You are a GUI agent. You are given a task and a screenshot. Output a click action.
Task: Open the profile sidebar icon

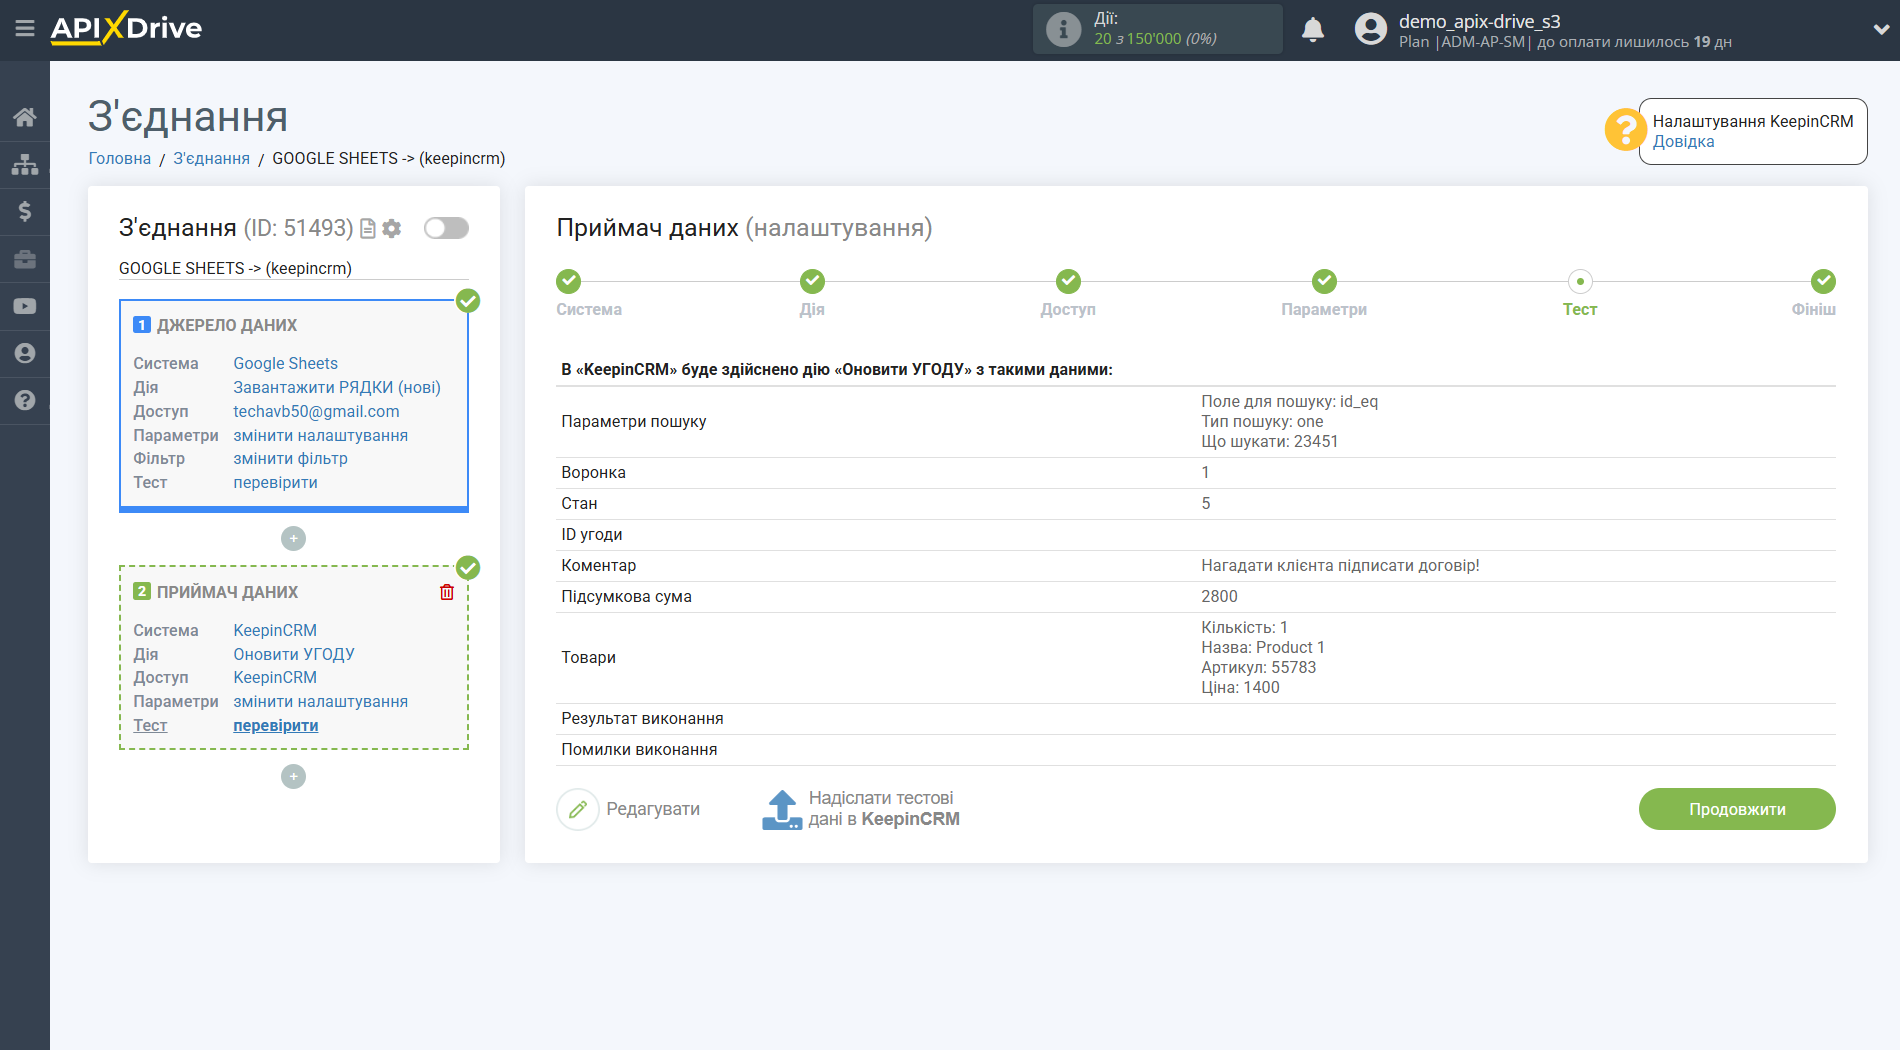(25, 353)
